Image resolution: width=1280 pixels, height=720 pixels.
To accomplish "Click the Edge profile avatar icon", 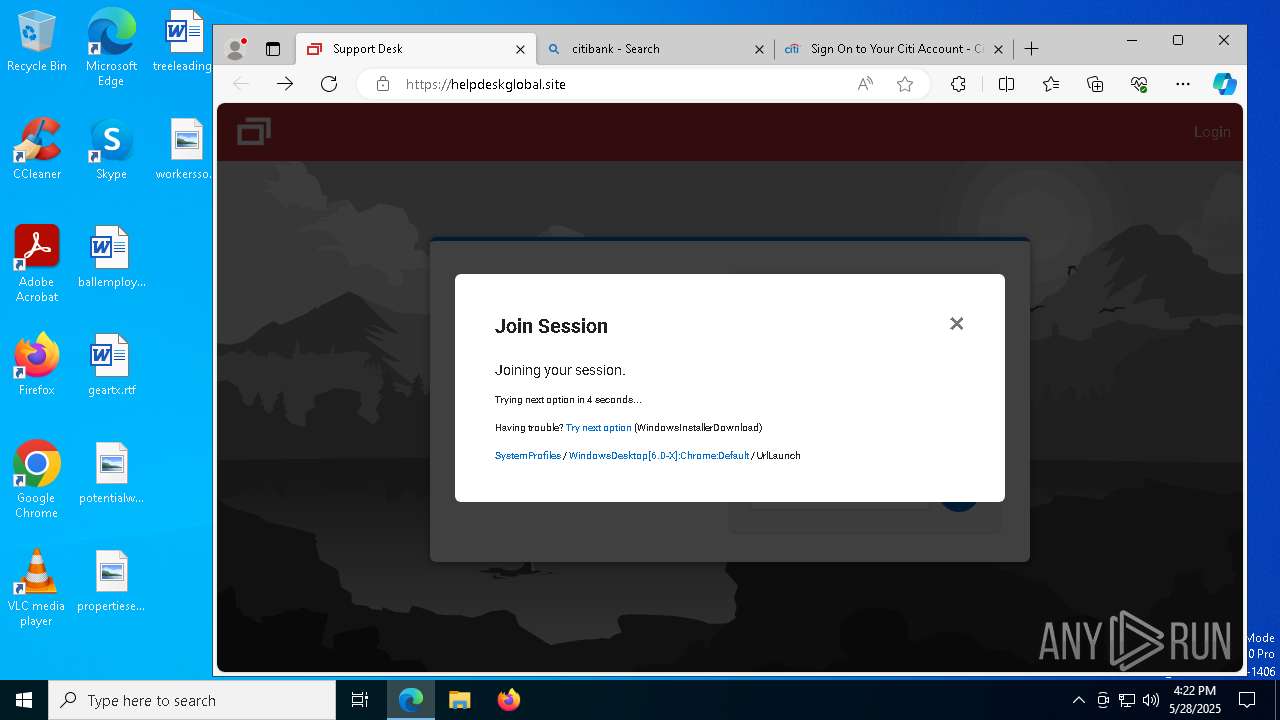I will 236,48.
